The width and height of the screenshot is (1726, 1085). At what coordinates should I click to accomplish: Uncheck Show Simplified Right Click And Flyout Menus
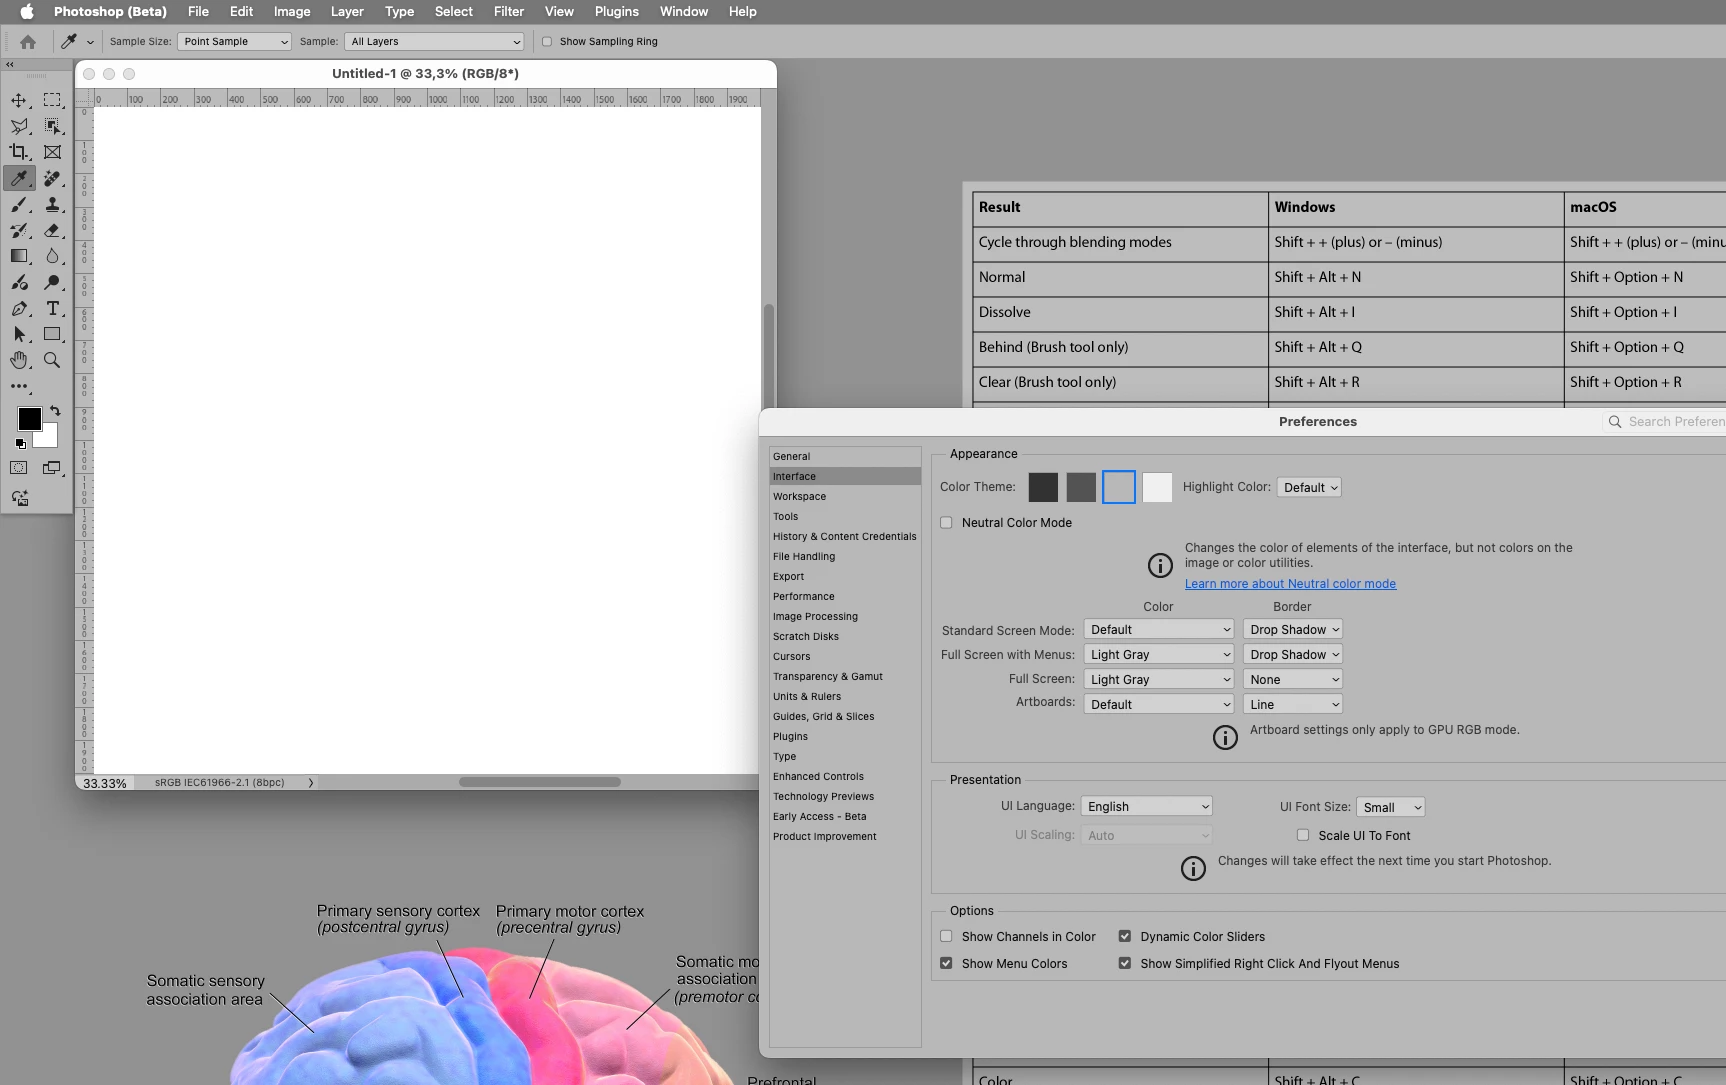(x=1125, y=964)
